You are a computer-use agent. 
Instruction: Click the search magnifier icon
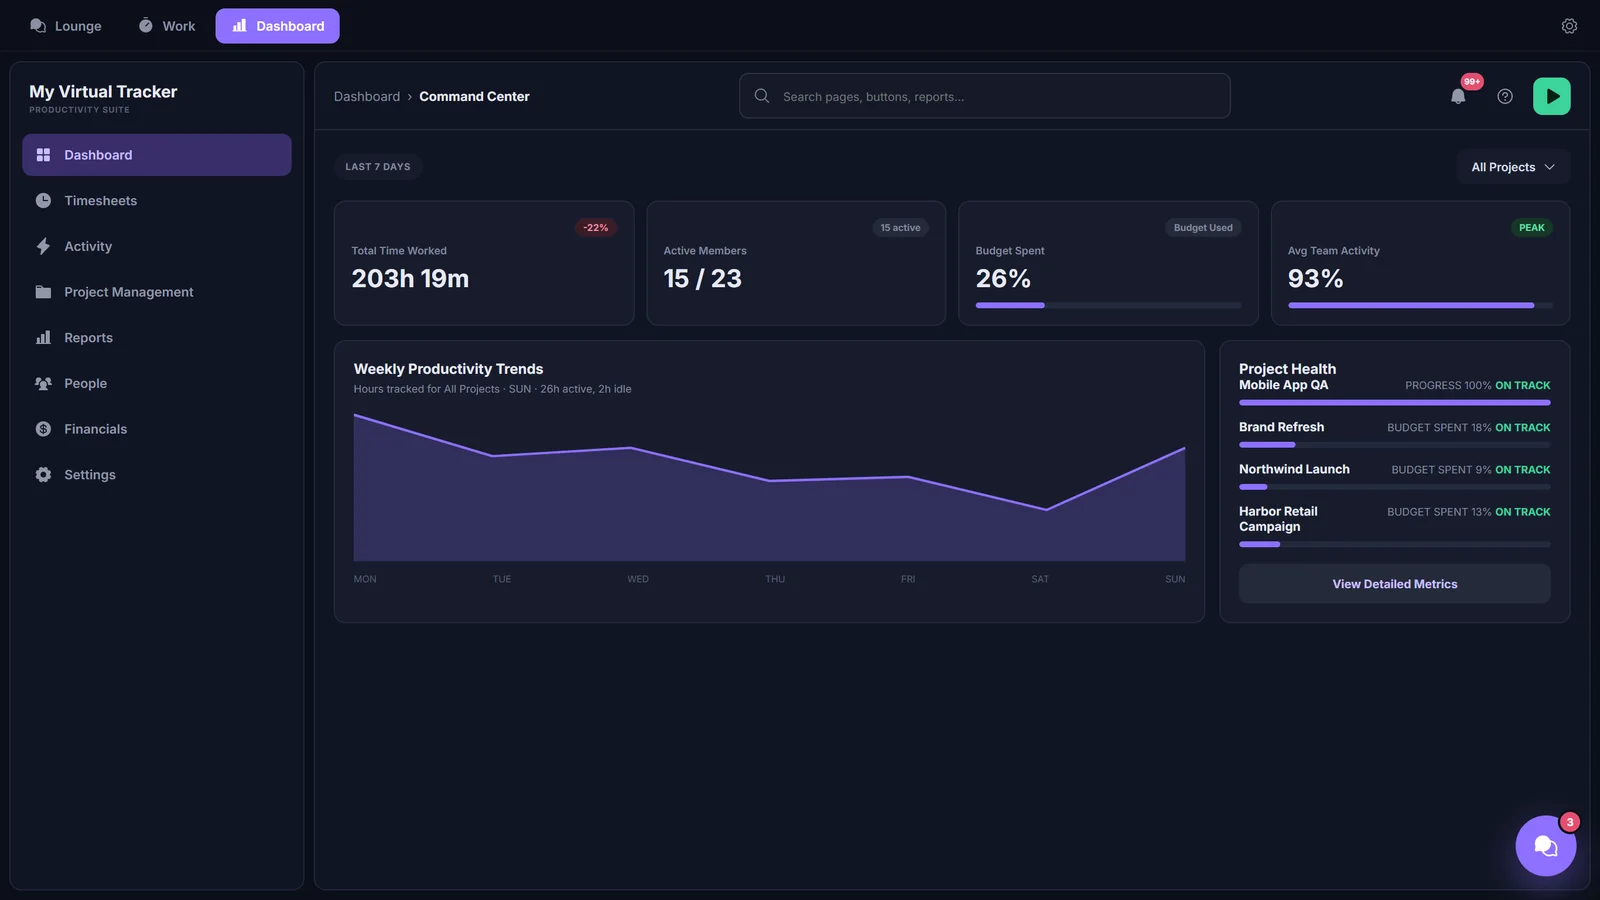762,96
